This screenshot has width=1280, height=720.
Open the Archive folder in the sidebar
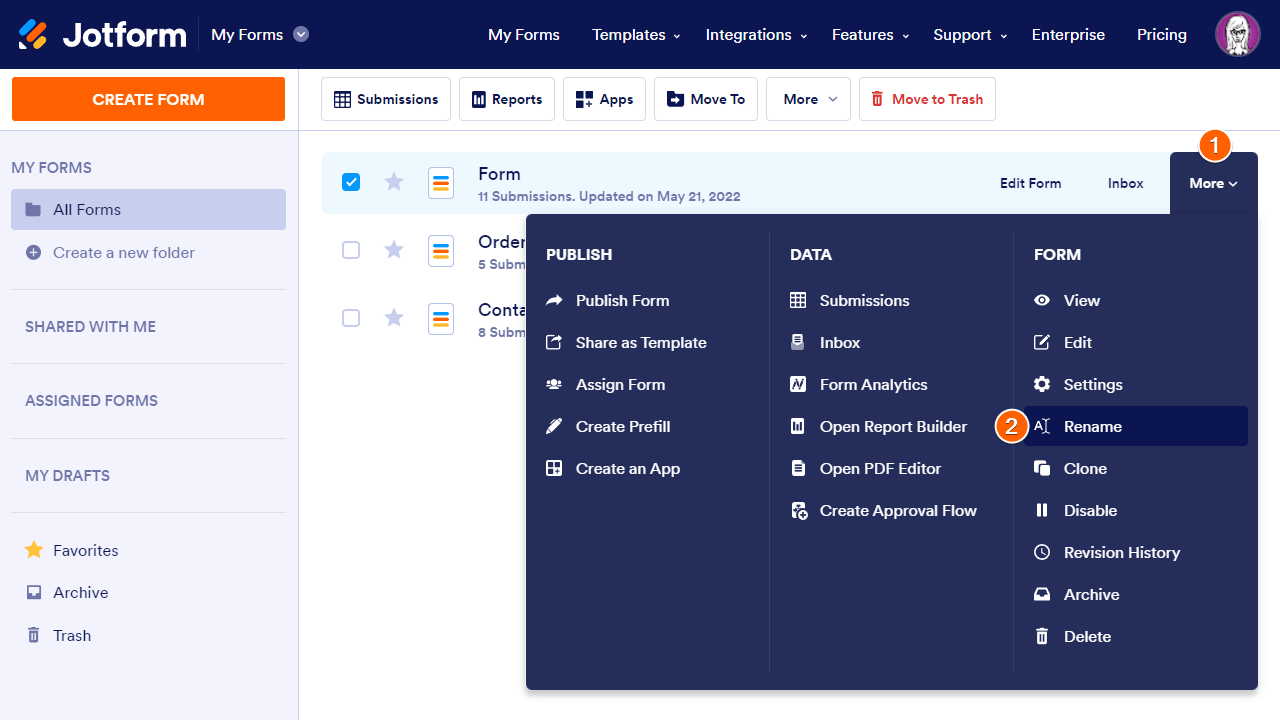80,593
